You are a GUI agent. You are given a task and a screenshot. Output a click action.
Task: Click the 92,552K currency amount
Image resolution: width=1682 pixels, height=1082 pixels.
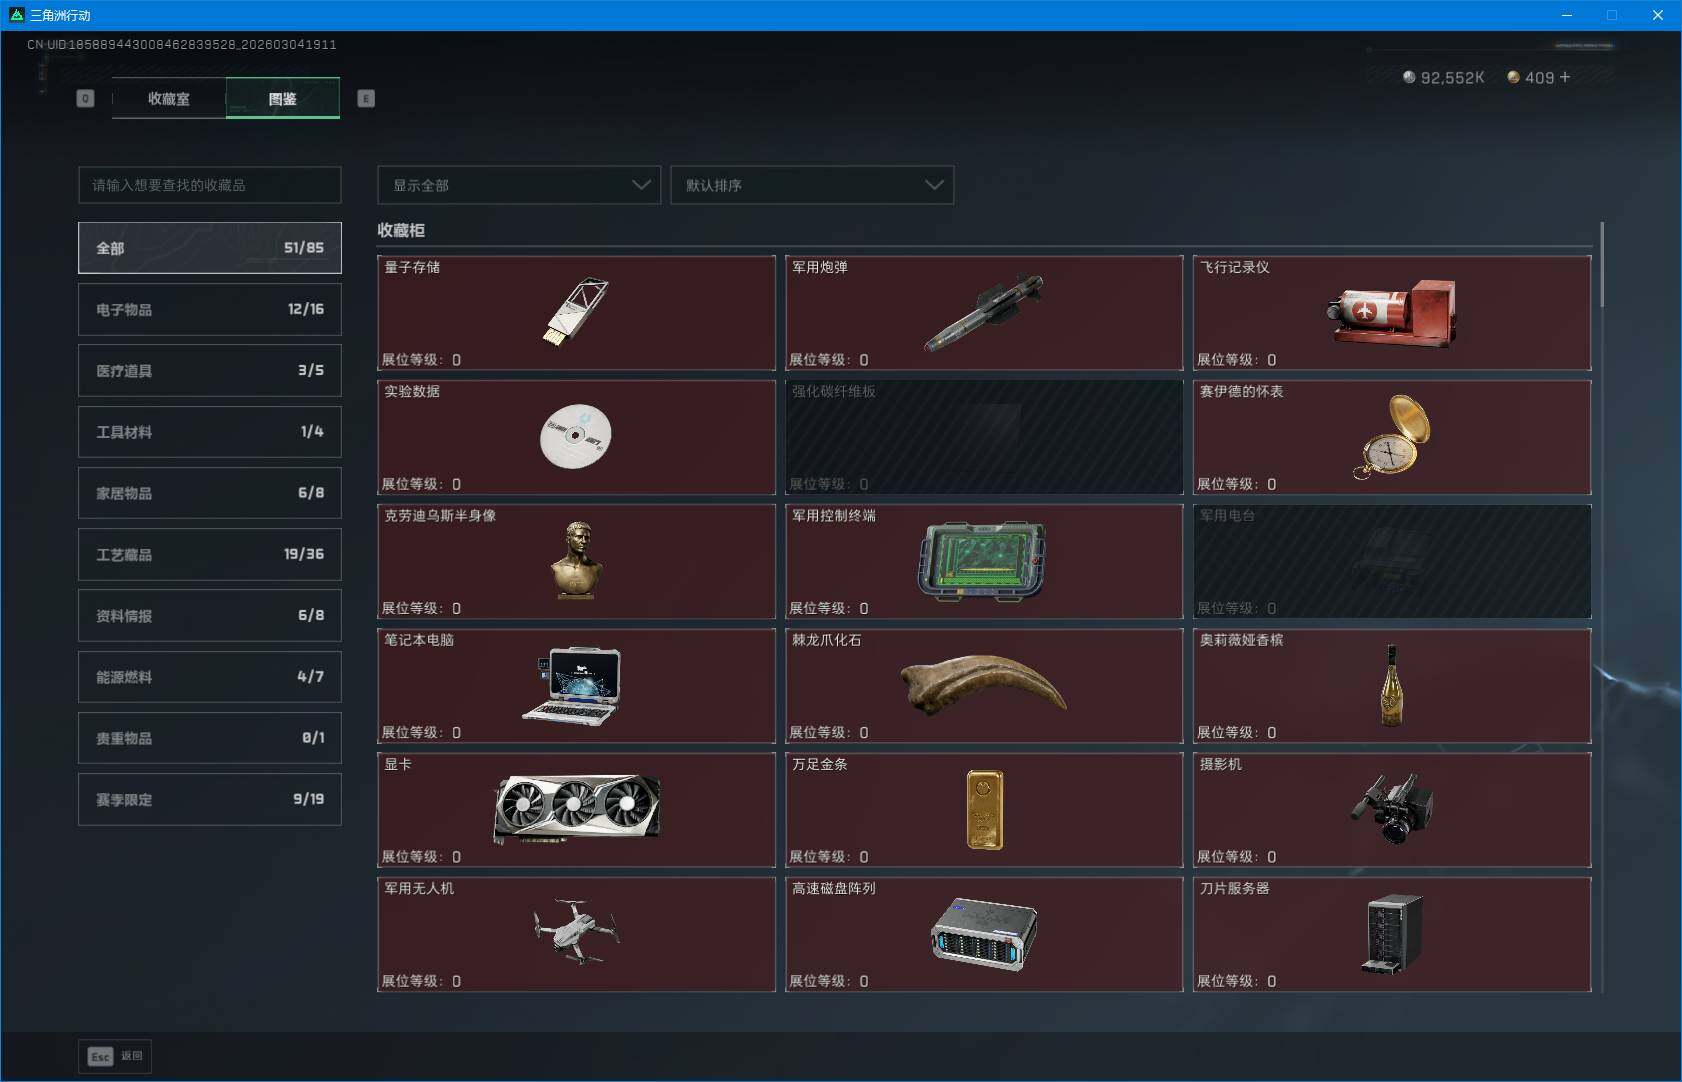(x=1453, y=78)
